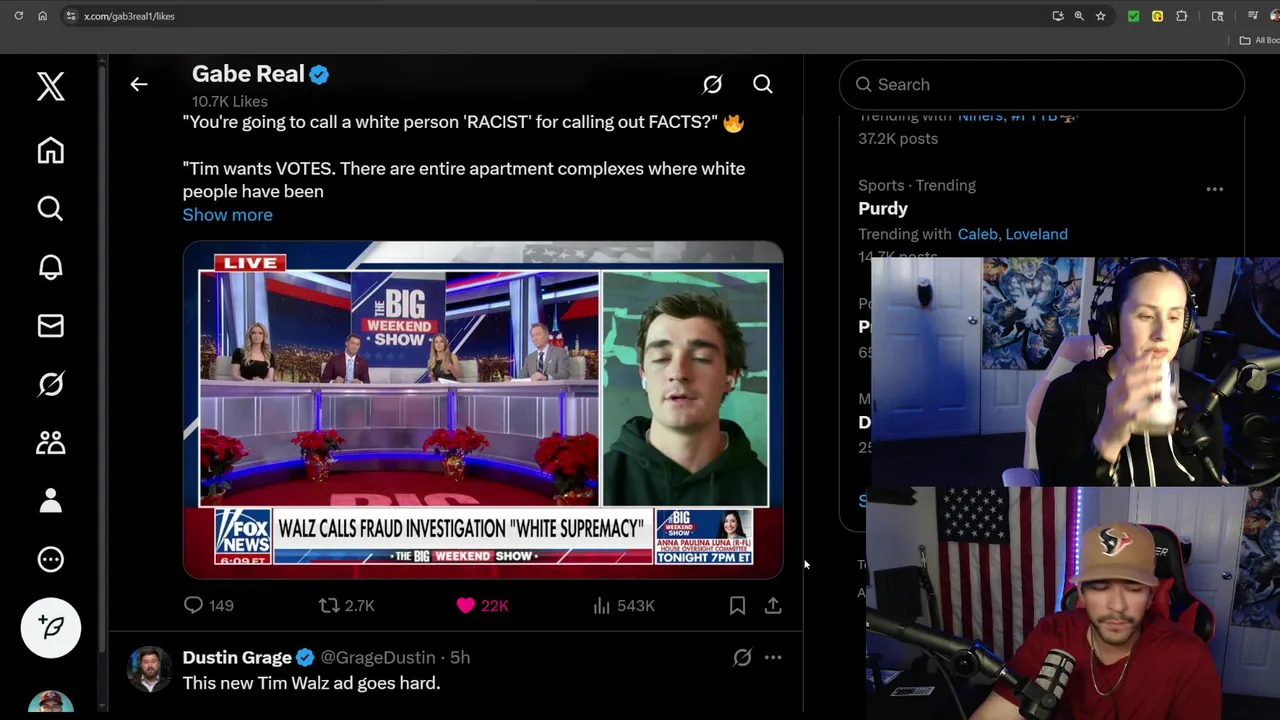This screenshot has width=1280, height=720.
Task: Repost the post with 2.7K reposts
Action: [346, 605]
